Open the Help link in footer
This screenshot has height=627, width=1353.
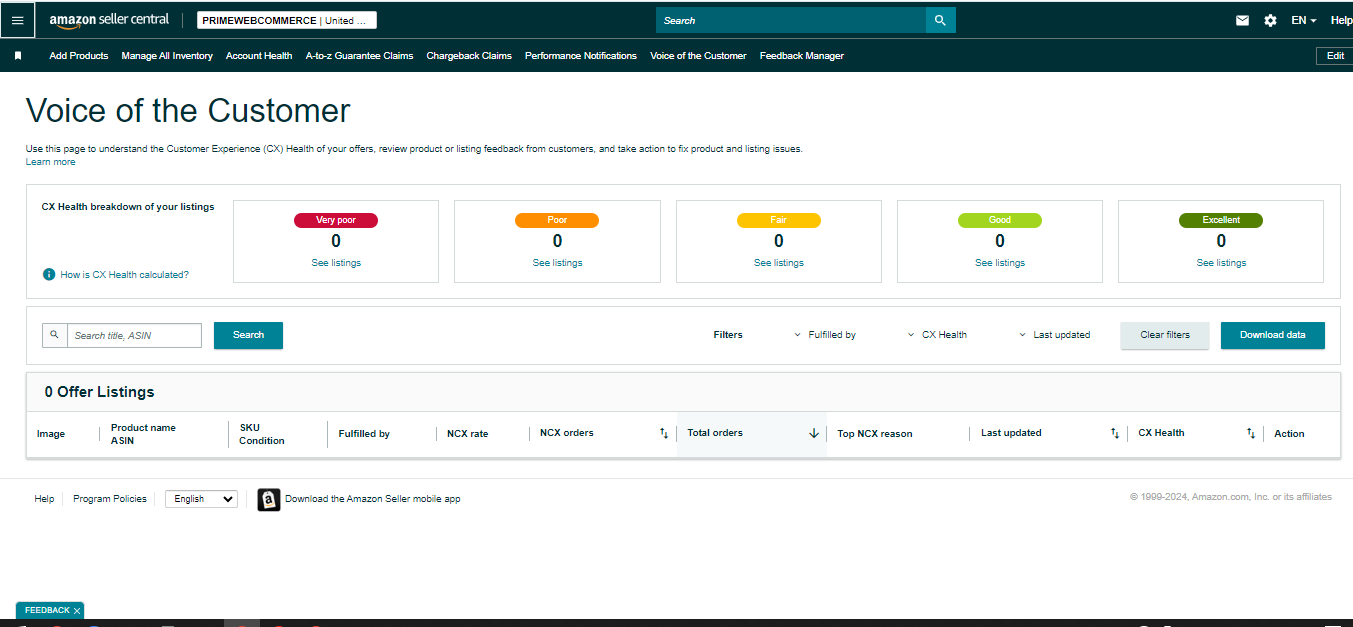coord(44,499)
